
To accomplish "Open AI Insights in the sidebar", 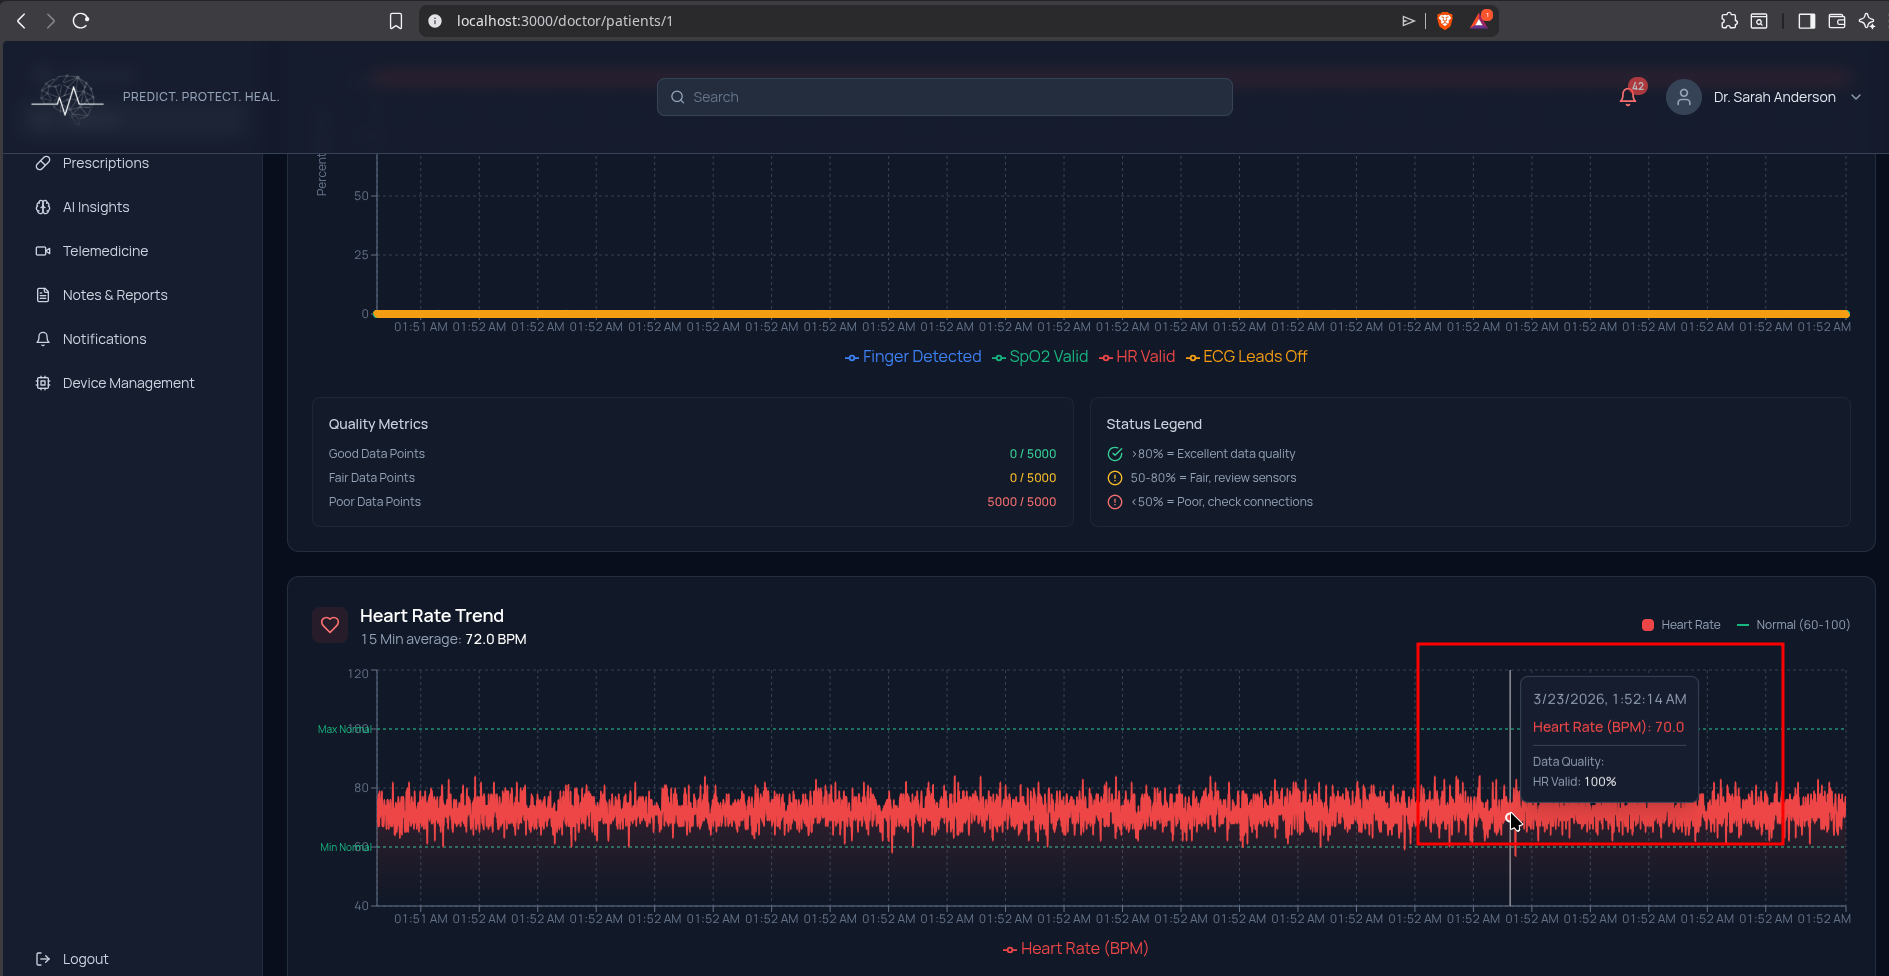I will (x=96, y=207).
